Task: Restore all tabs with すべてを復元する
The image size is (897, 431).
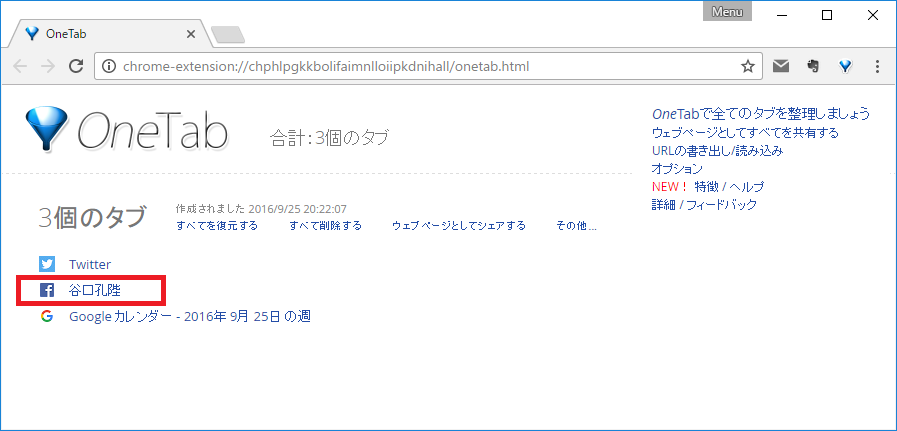Action: pos(216,225)
